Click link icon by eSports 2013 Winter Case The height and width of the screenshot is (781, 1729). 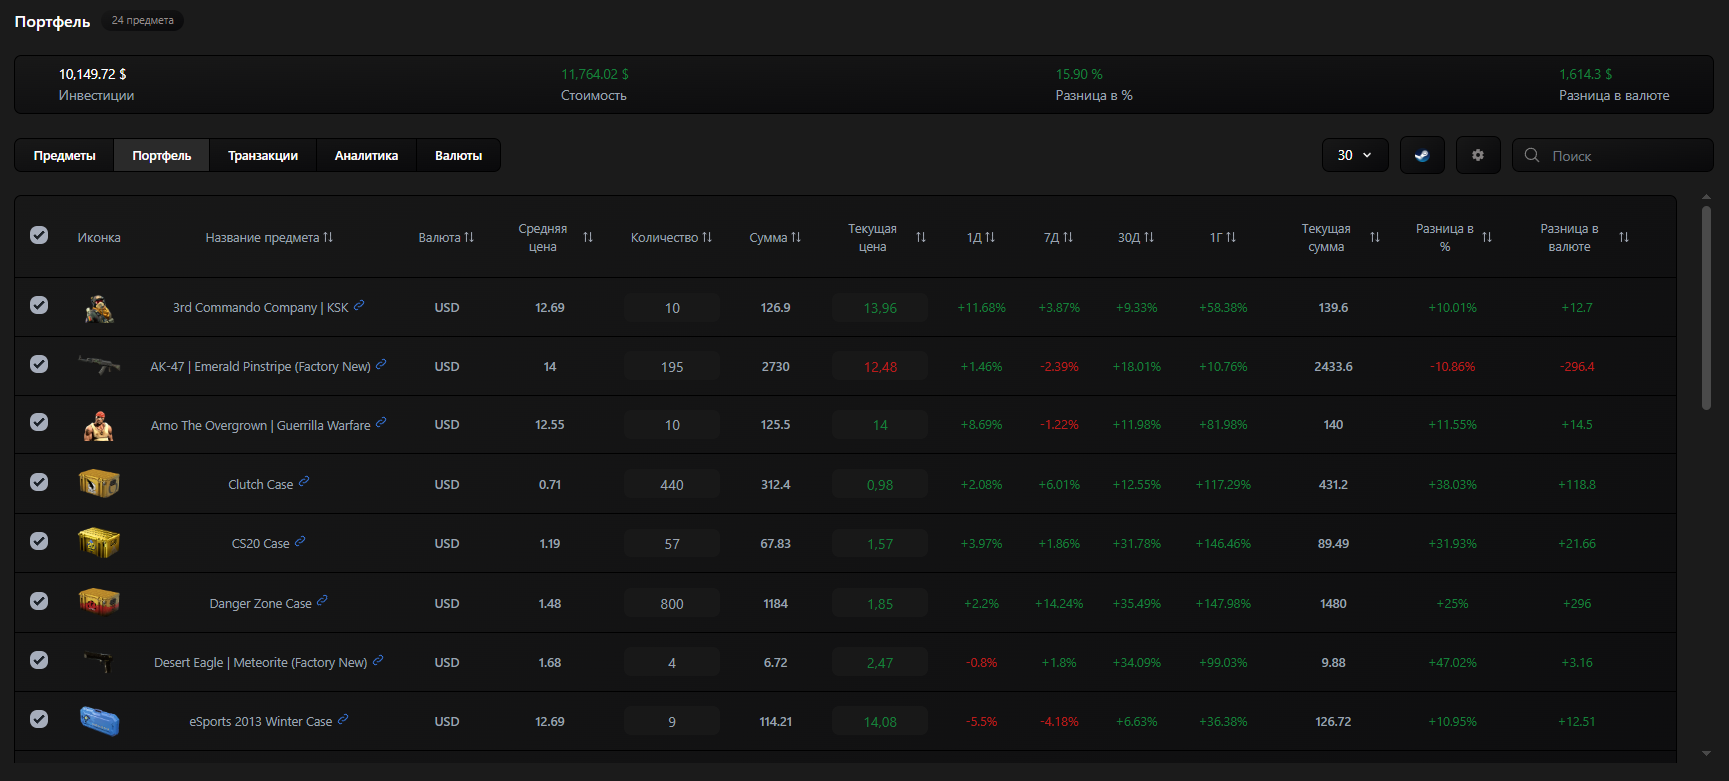[343, 719]
